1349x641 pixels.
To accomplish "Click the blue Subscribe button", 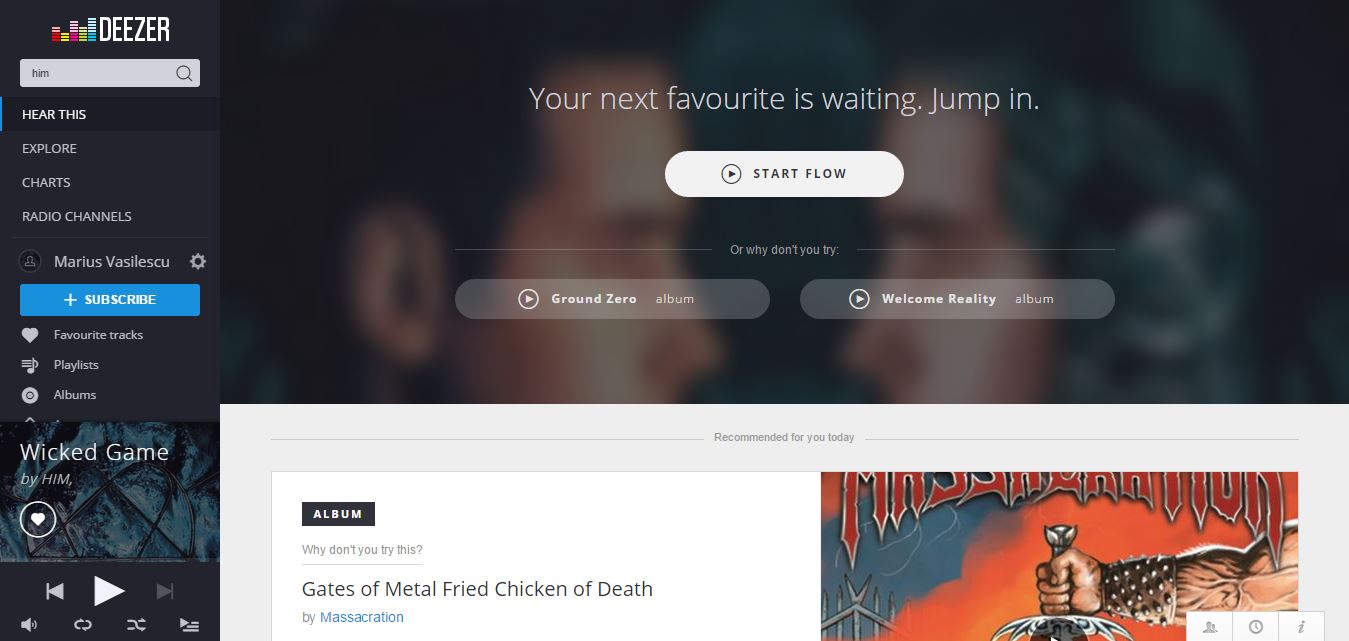I will pos(110,300).
